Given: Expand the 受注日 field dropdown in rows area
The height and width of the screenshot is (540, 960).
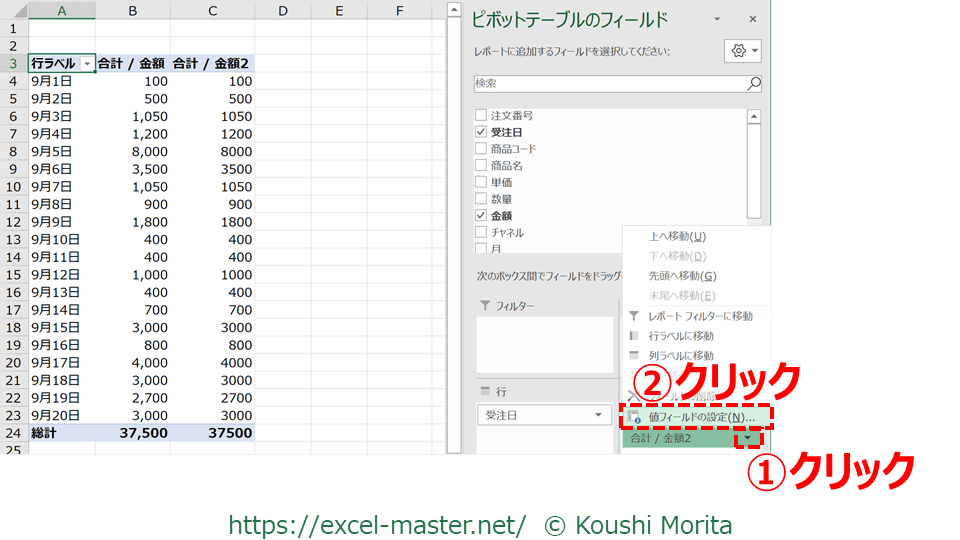Looking at the screenshot, I should click(x=599, y=415).
